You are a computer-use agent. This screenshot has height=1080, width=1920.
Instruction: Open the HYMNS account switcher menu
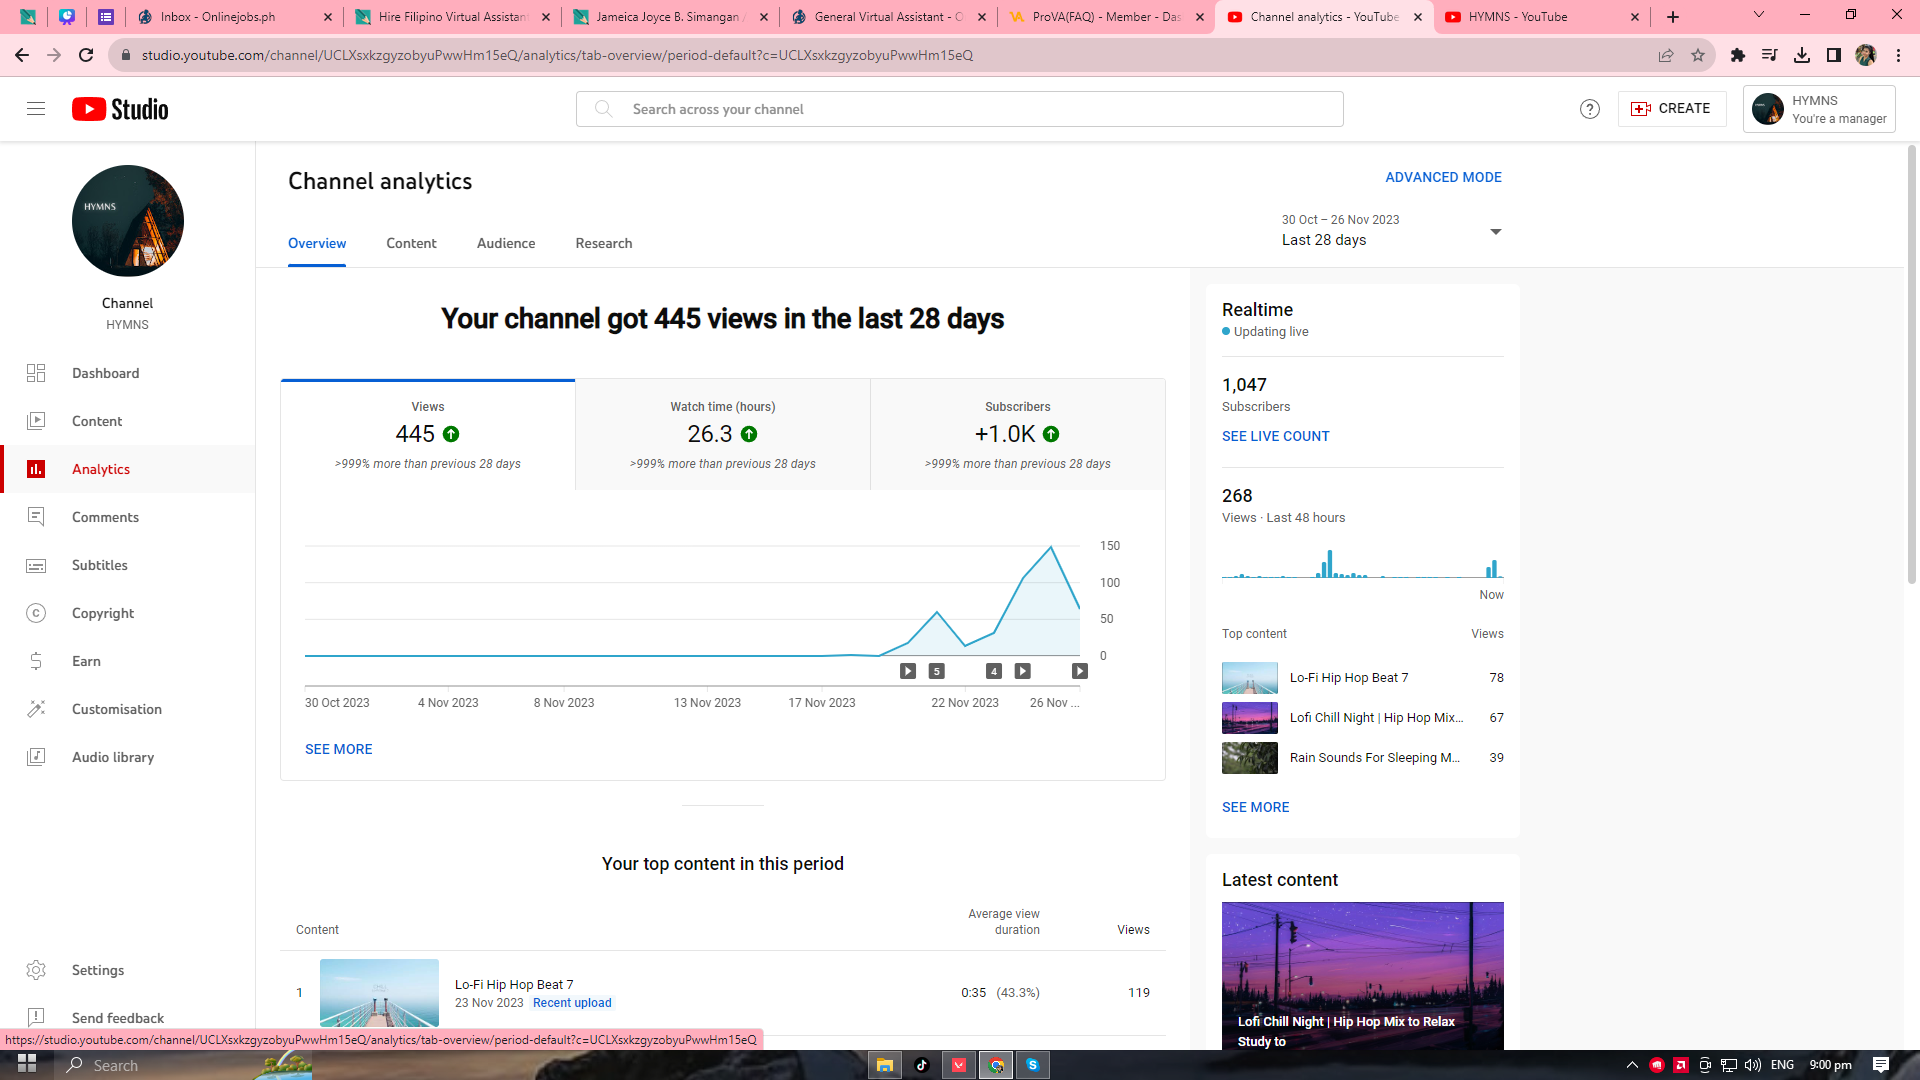point(1818,109)
